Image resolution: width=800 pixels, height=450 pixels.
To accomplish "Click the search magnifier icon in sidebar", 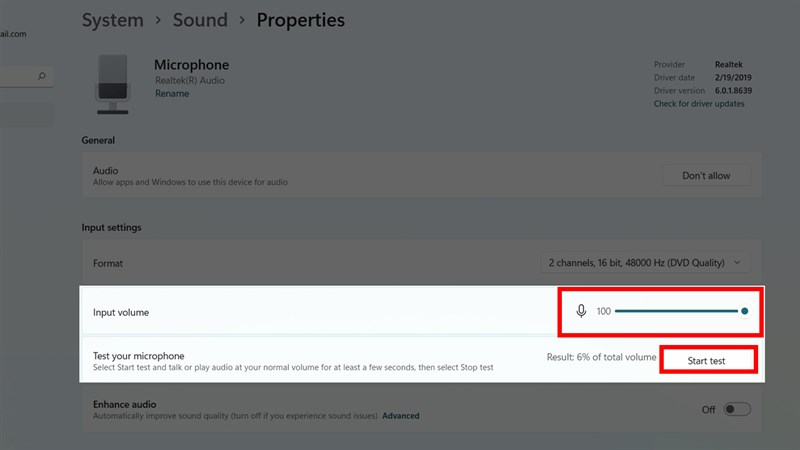I will 42,76.
